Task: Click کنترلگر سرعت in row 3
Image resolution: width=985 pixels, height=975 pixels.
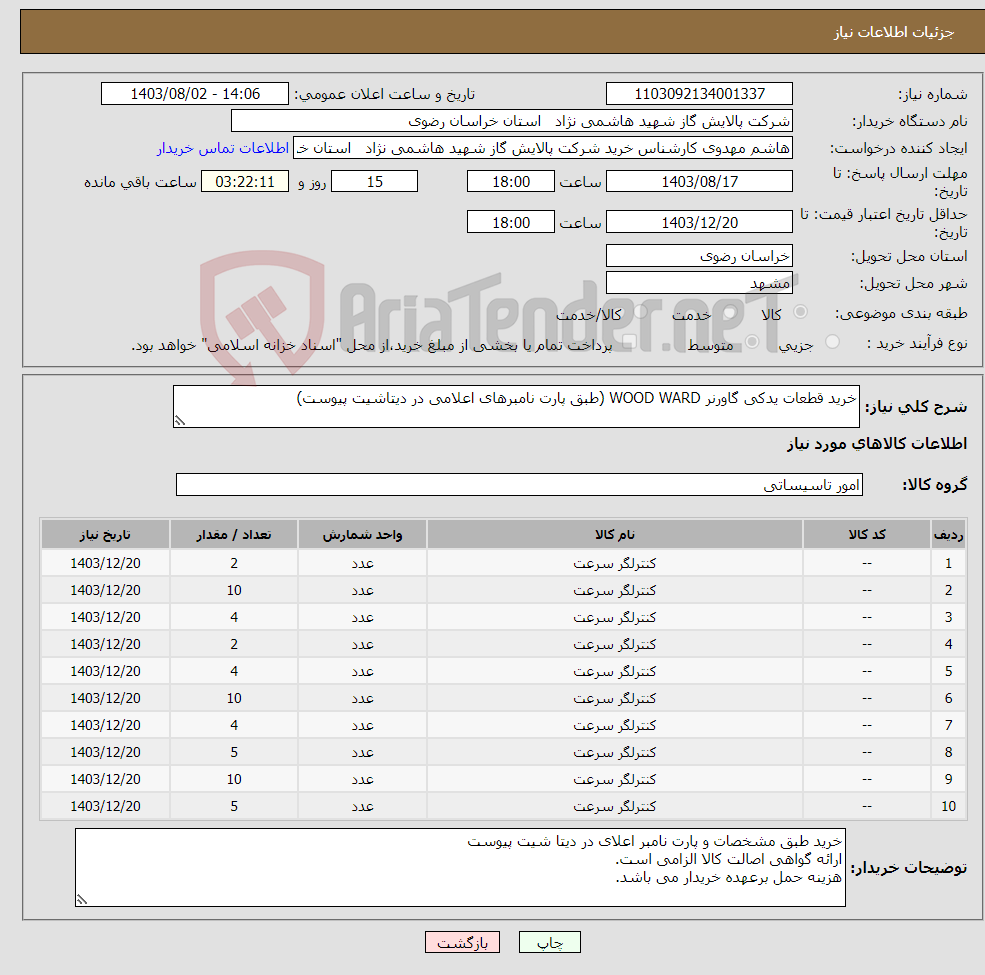Action: (614, 617)
